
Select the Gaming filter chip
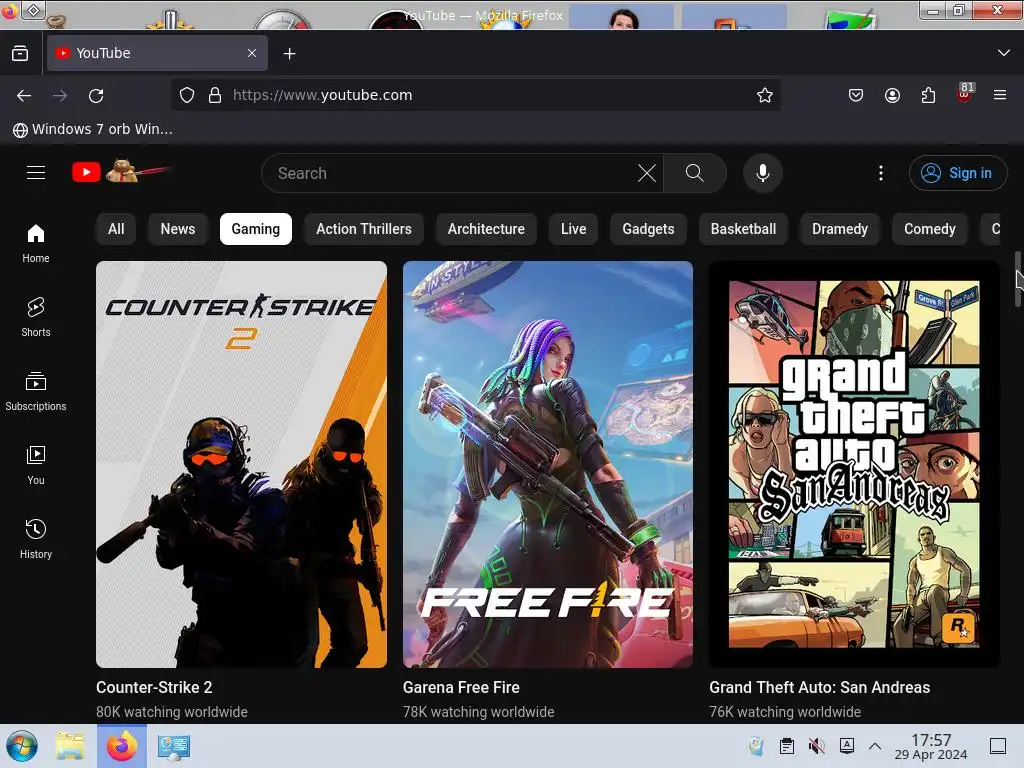tap(255, 229)
